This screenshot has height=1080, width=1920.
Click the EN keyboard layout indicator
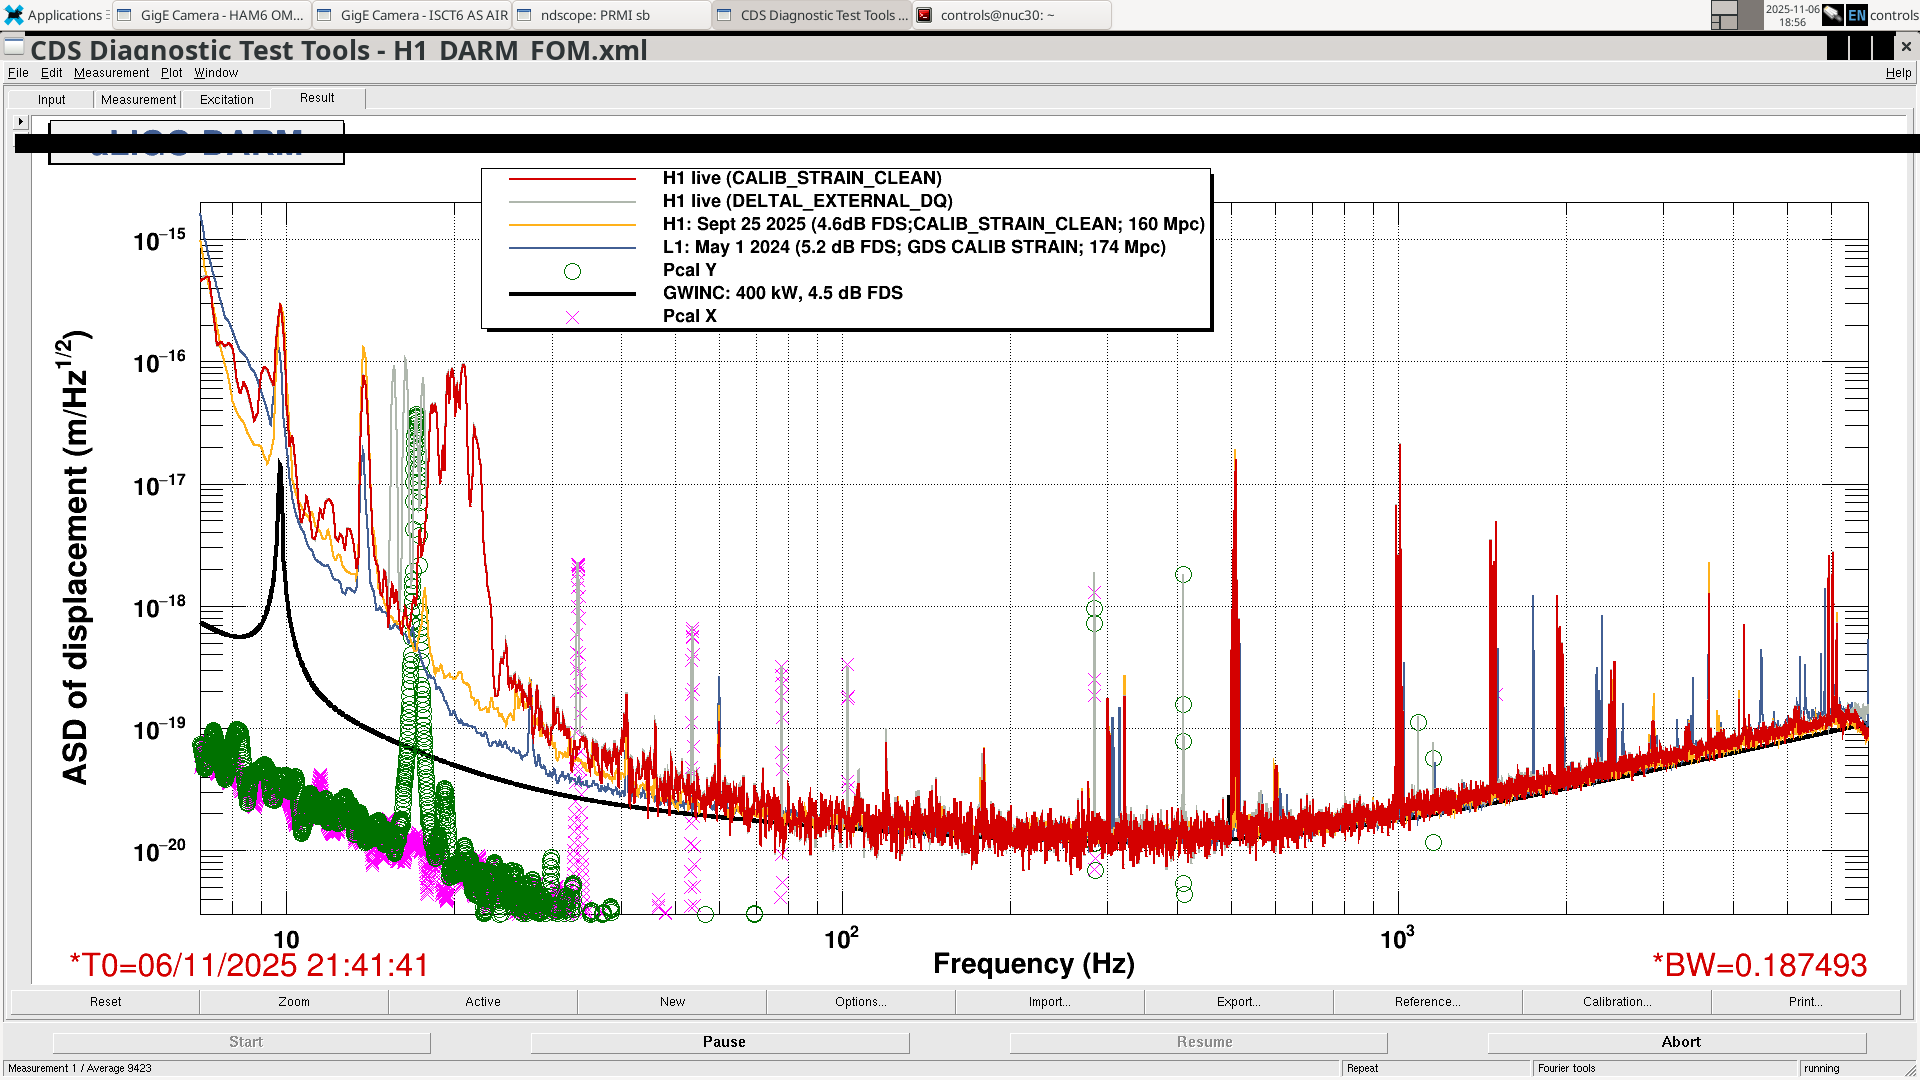1857,15
